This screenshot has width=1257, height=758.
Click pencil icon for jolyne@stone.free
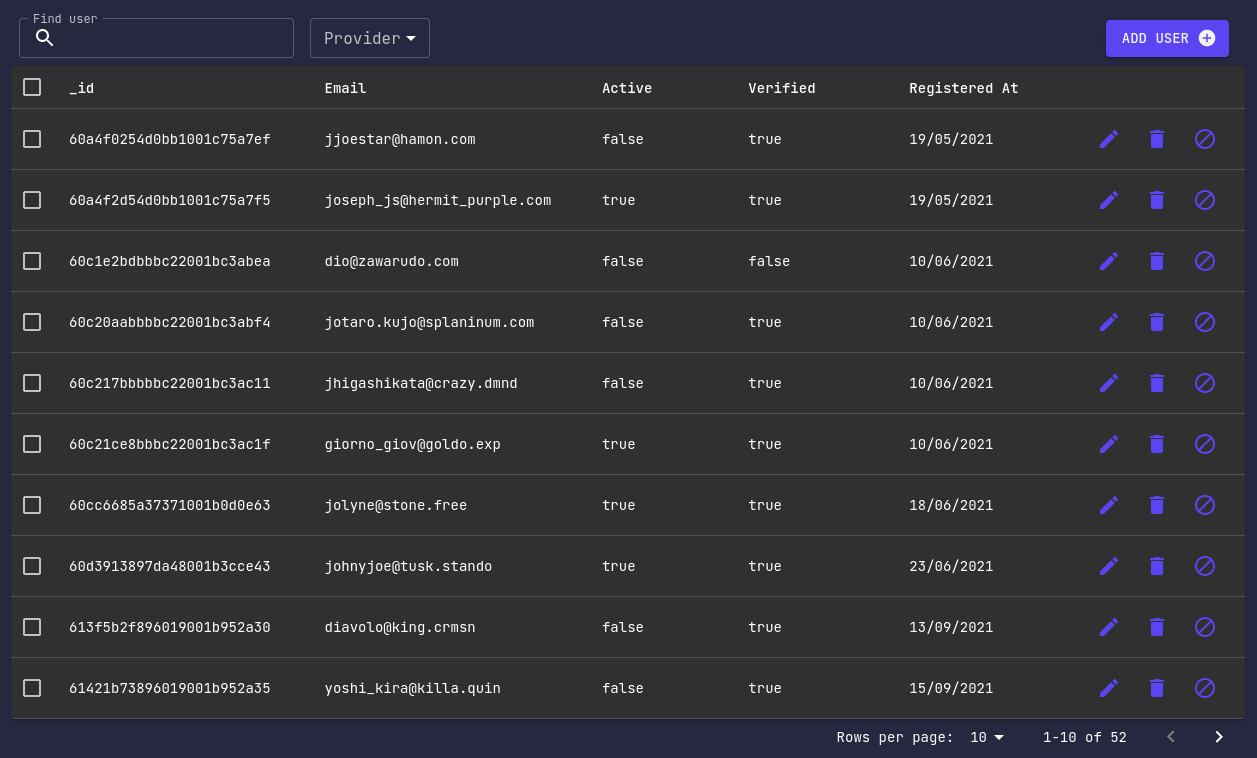tap(1108, 505)
